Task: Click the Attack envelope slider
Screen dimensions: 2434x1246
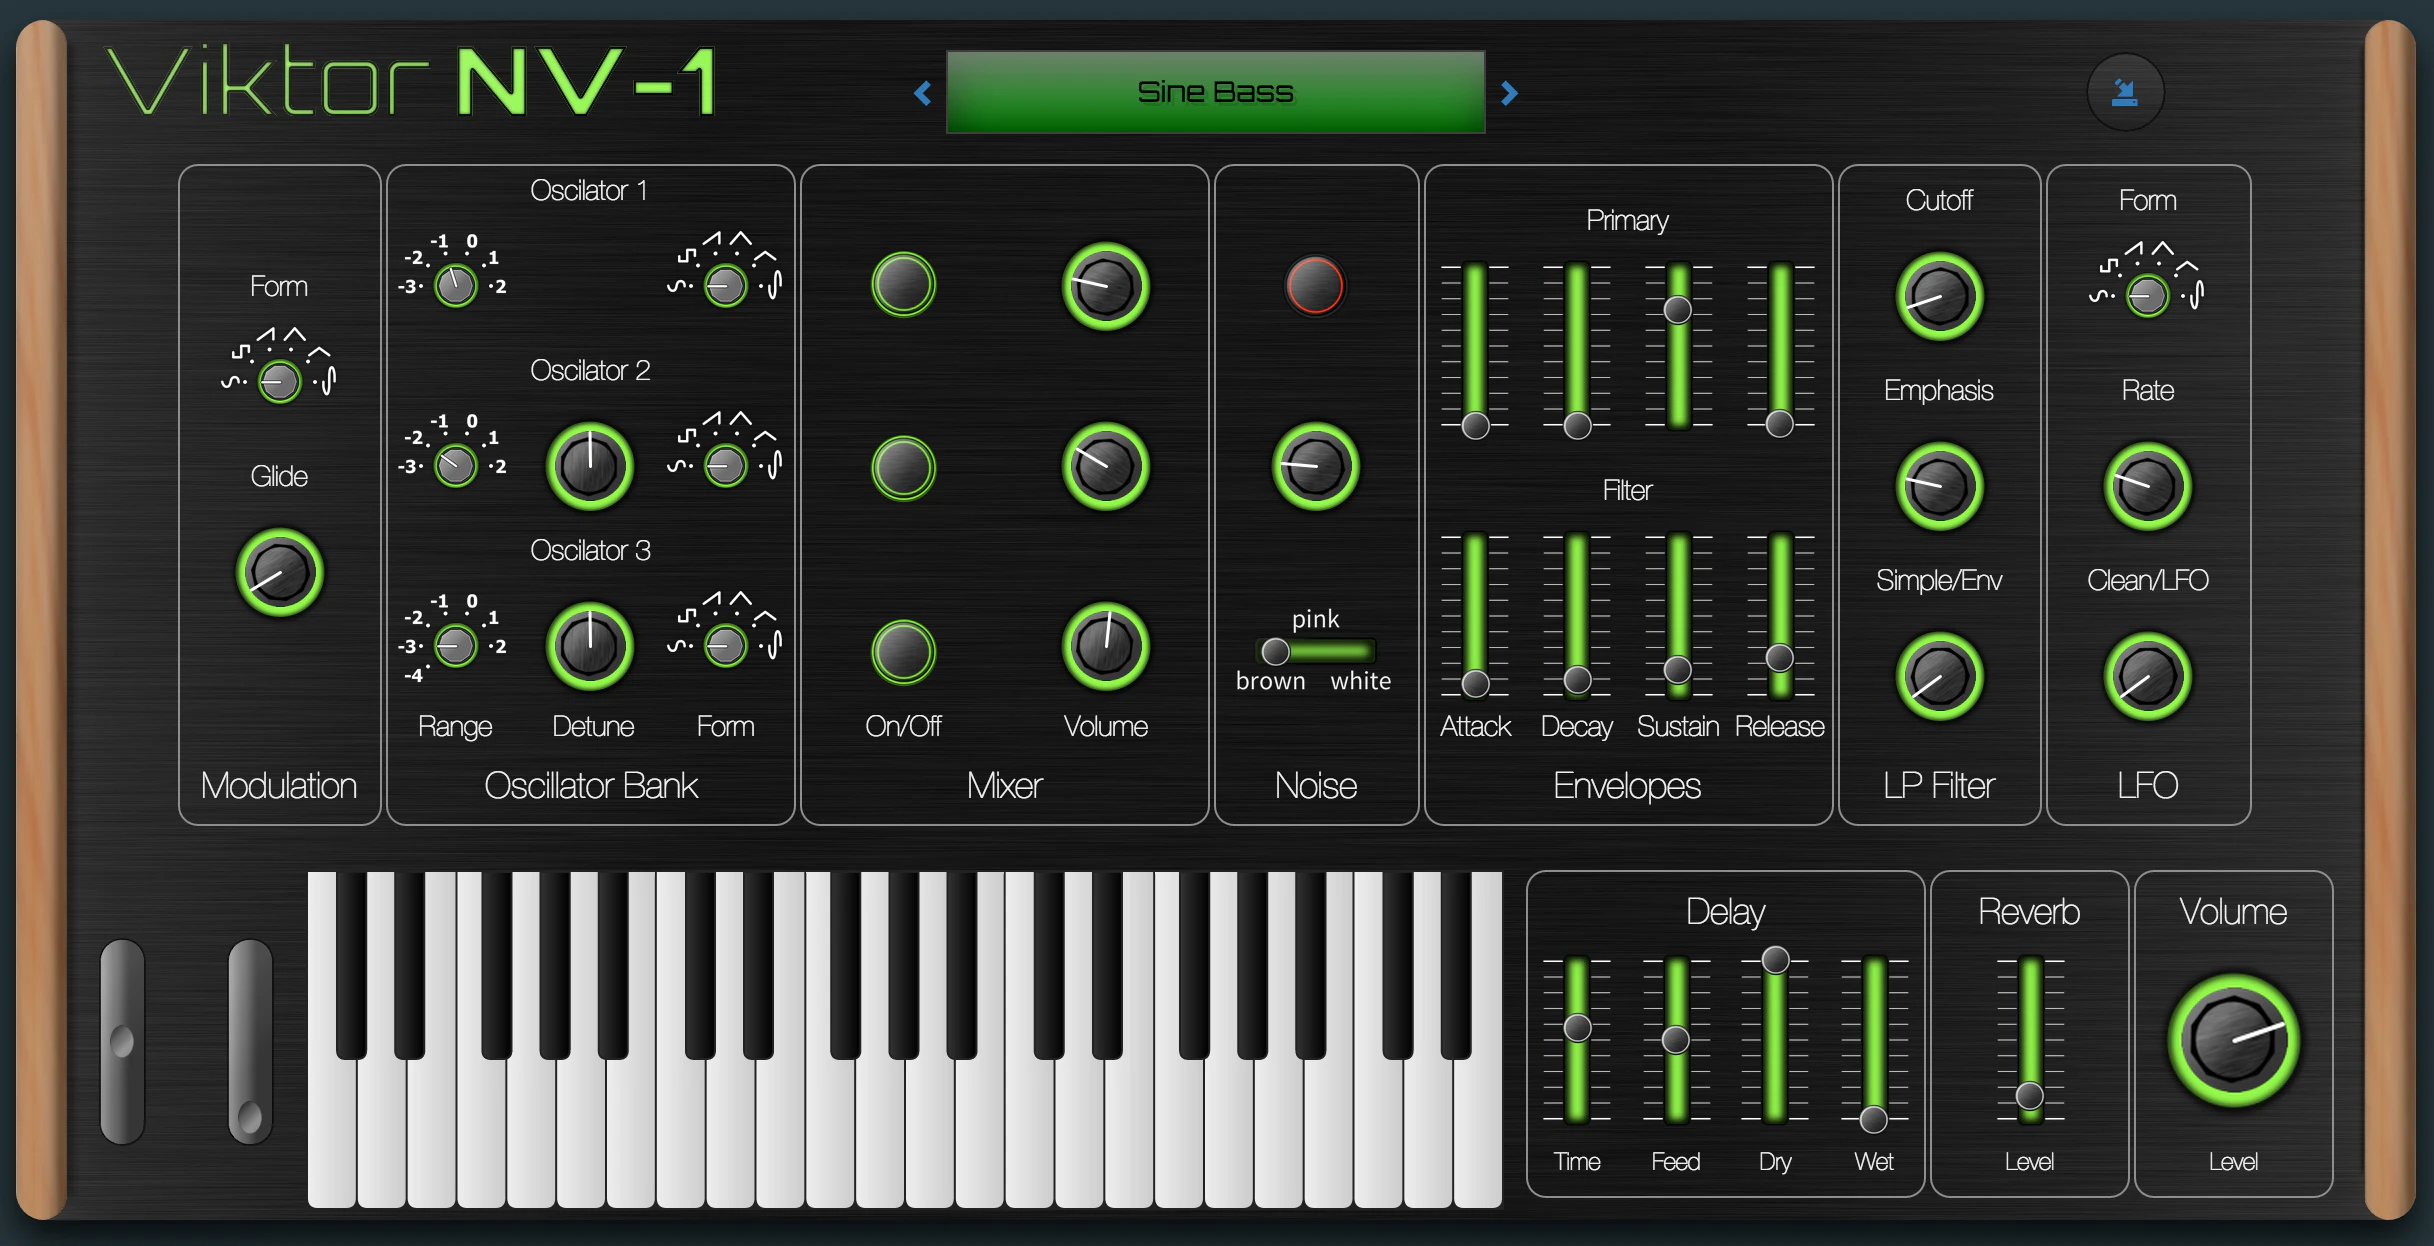Action: [x=1474, y=682]
